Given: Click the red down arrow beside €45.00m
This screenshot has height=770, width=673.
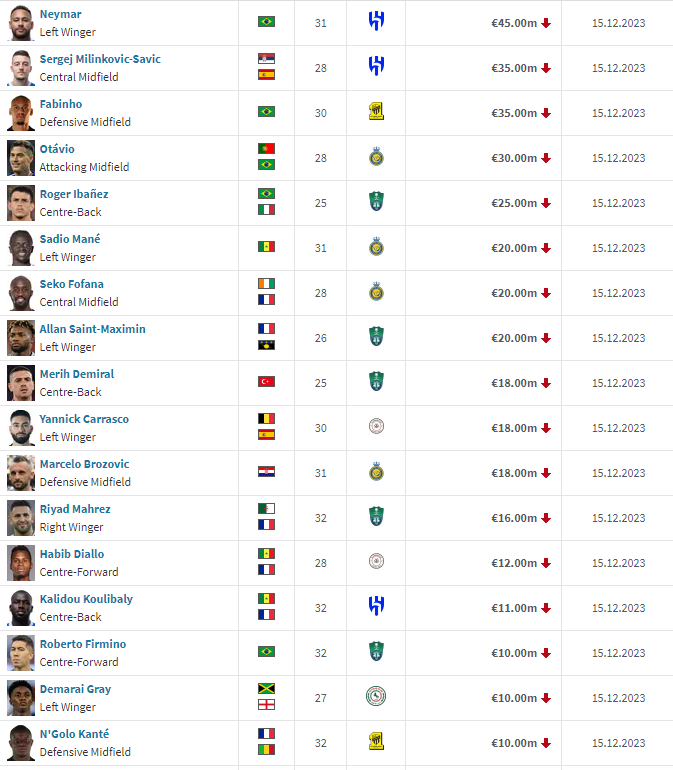Looking at the screenshot, I should (546, 23).
